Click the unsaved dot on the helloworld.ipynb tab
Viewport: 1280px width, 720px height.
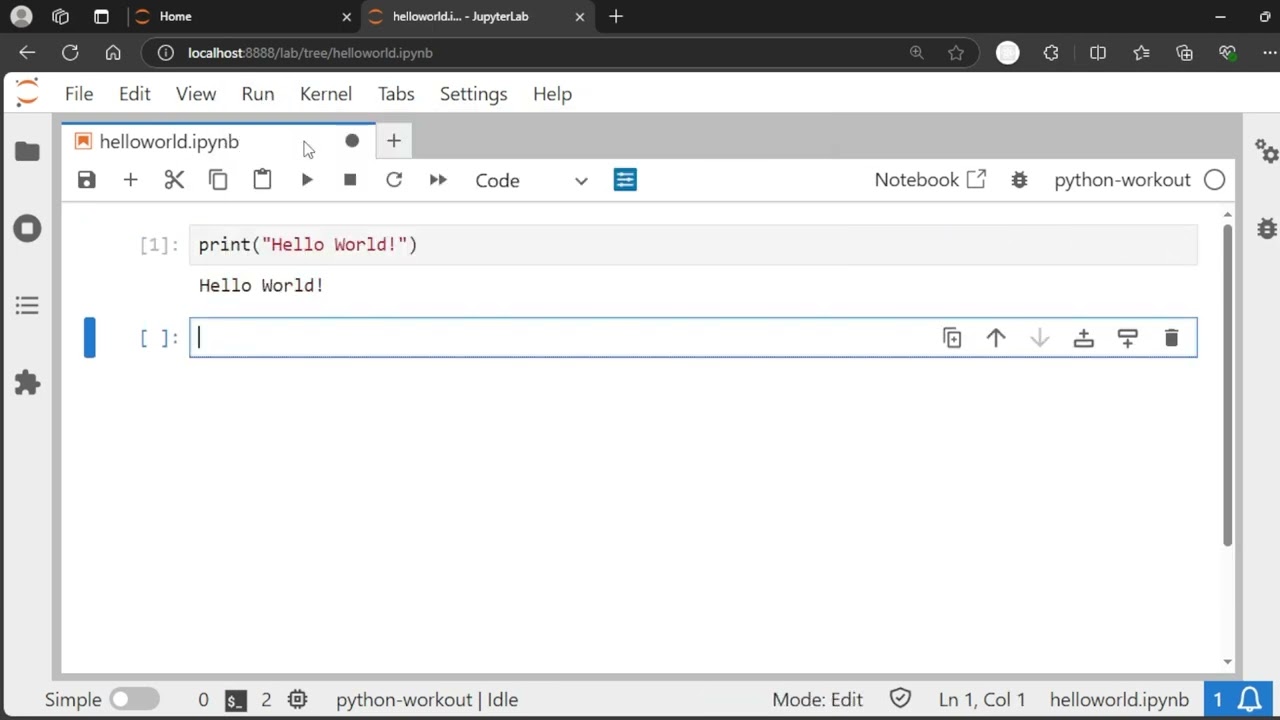[x=352, y=141]
